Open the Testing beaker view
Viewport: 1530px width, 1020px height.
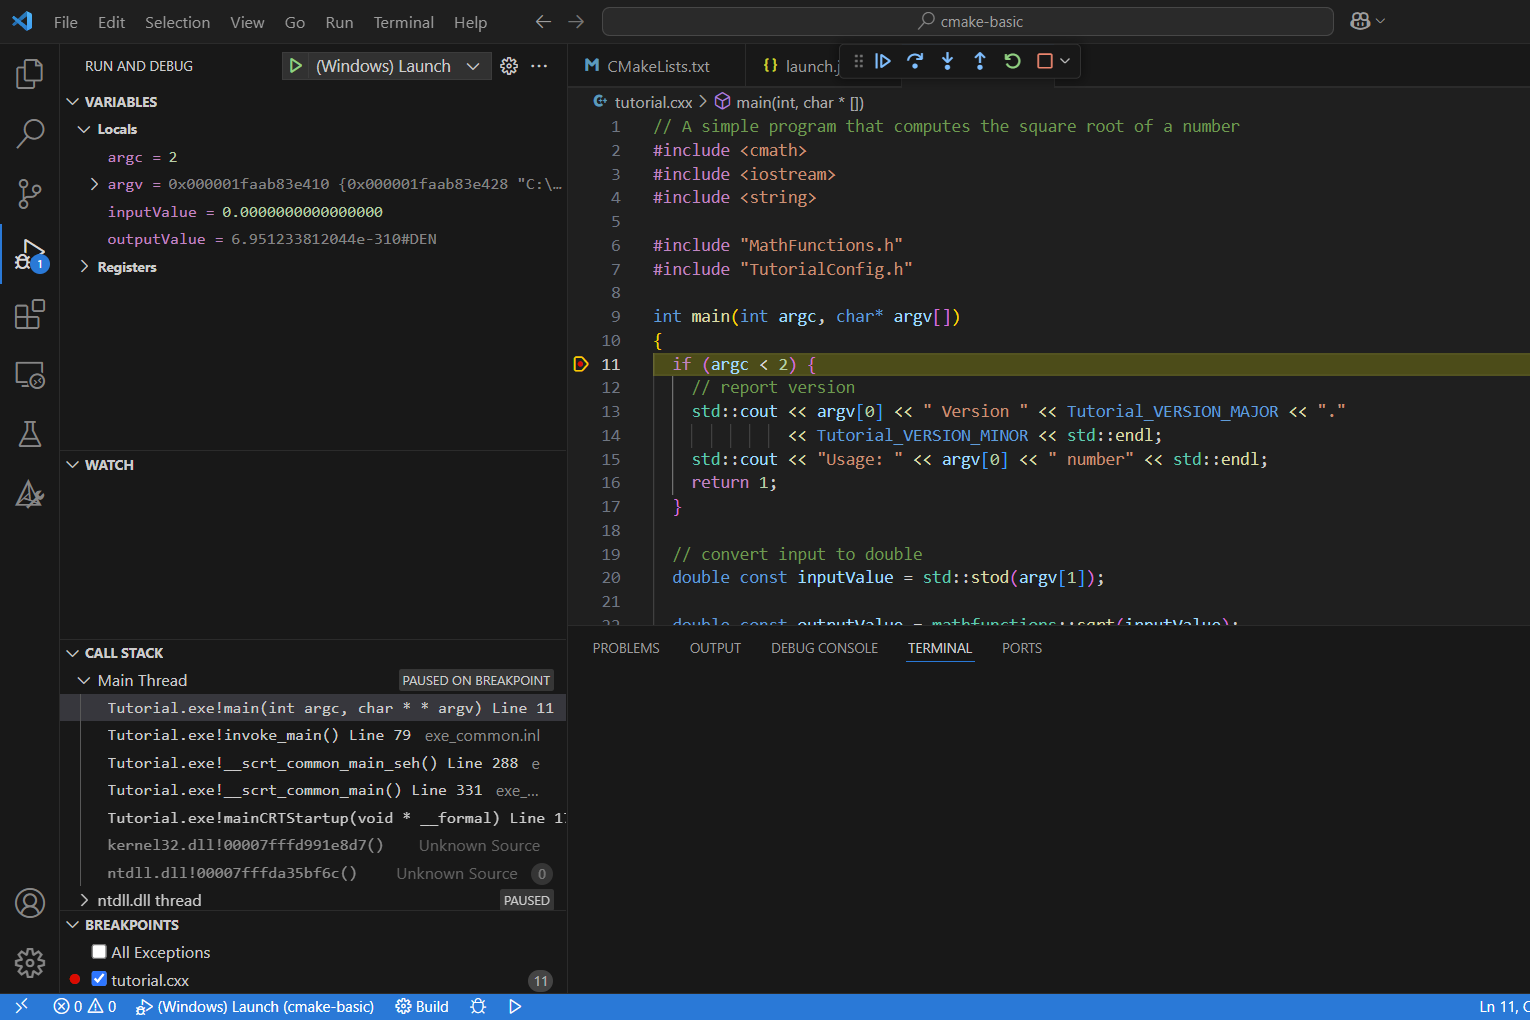coord(29,433)
